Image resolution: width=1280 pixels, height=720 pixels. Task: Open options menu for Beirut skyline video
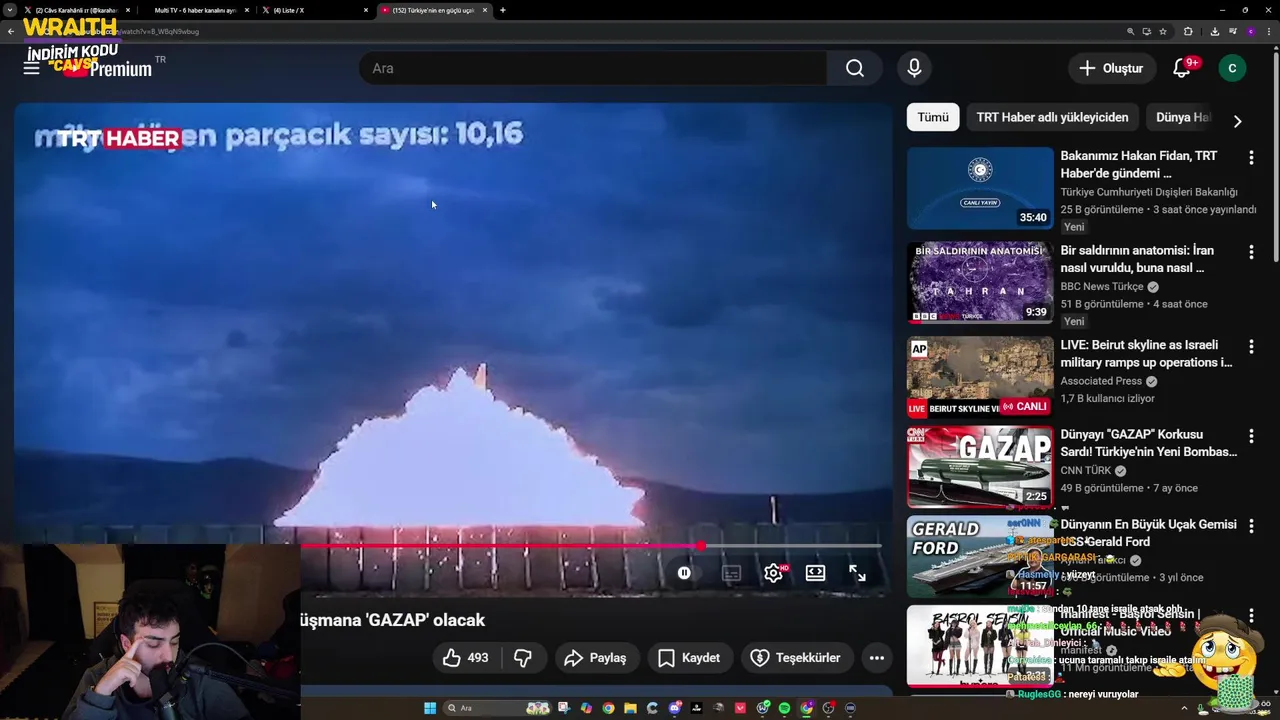1250,346
